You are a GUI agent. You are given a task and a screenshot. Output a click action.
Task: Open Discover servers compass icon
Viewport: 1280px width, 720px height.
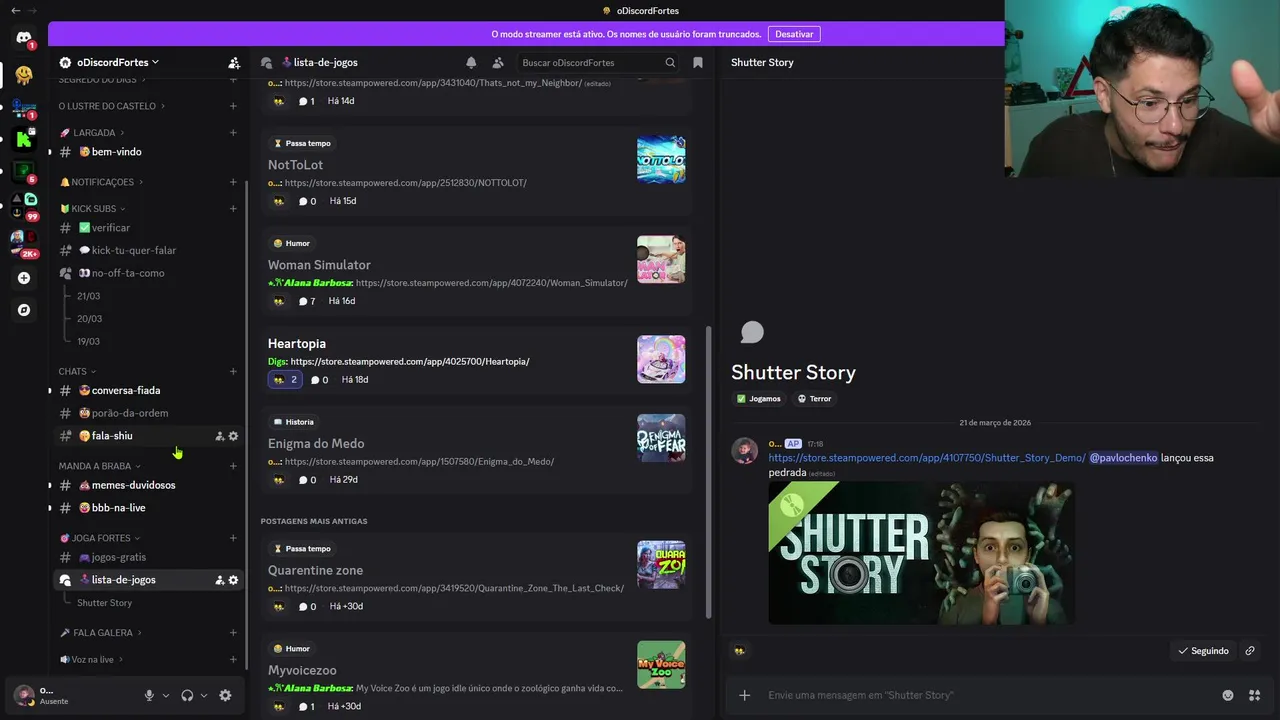coord(24,310)
